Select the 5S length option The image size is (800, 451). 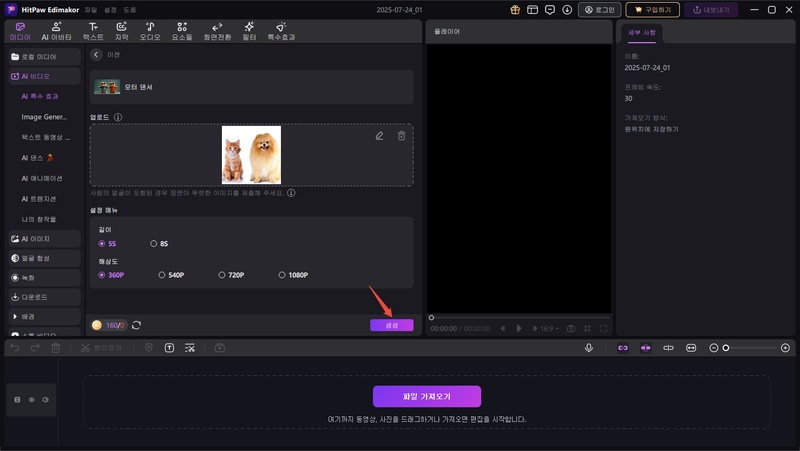[x=107, y=243]
